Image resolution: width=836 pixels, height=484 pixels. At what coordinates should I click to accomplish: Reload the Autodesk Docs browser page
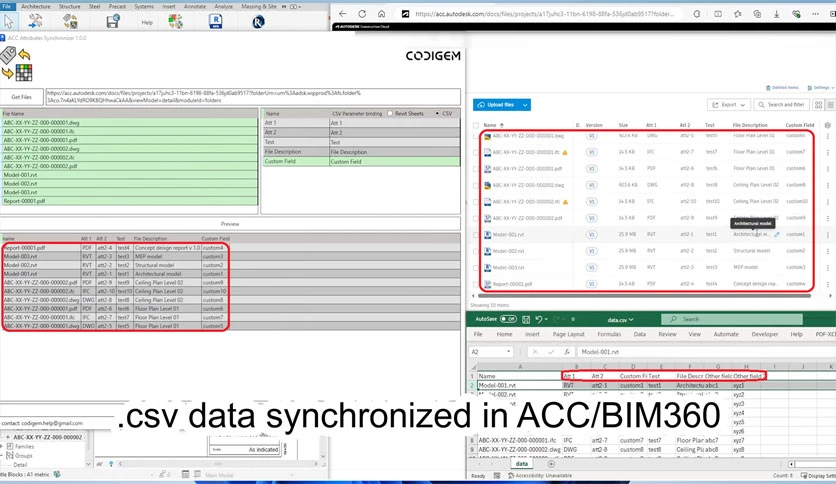362,14
